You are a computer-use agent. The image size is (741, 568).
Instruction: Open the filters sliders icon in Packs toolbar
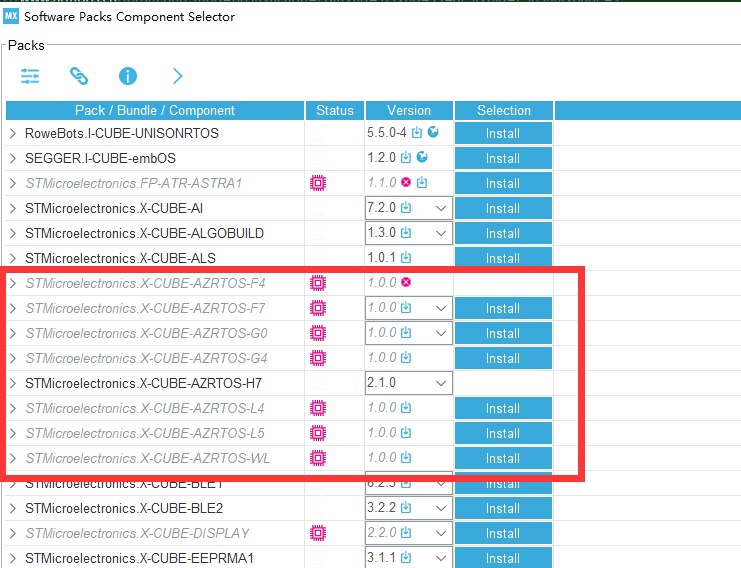click(30, 76)
